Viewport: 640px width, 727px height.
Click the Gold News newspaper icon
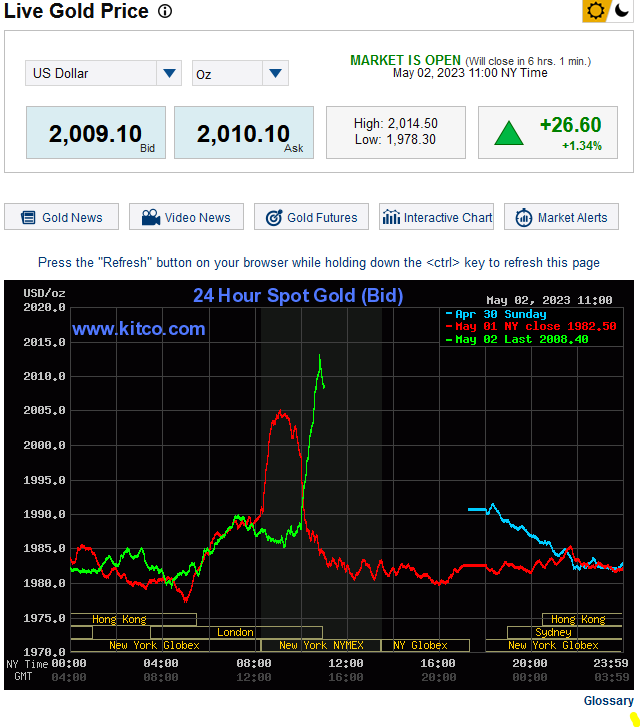coord(28,217)
